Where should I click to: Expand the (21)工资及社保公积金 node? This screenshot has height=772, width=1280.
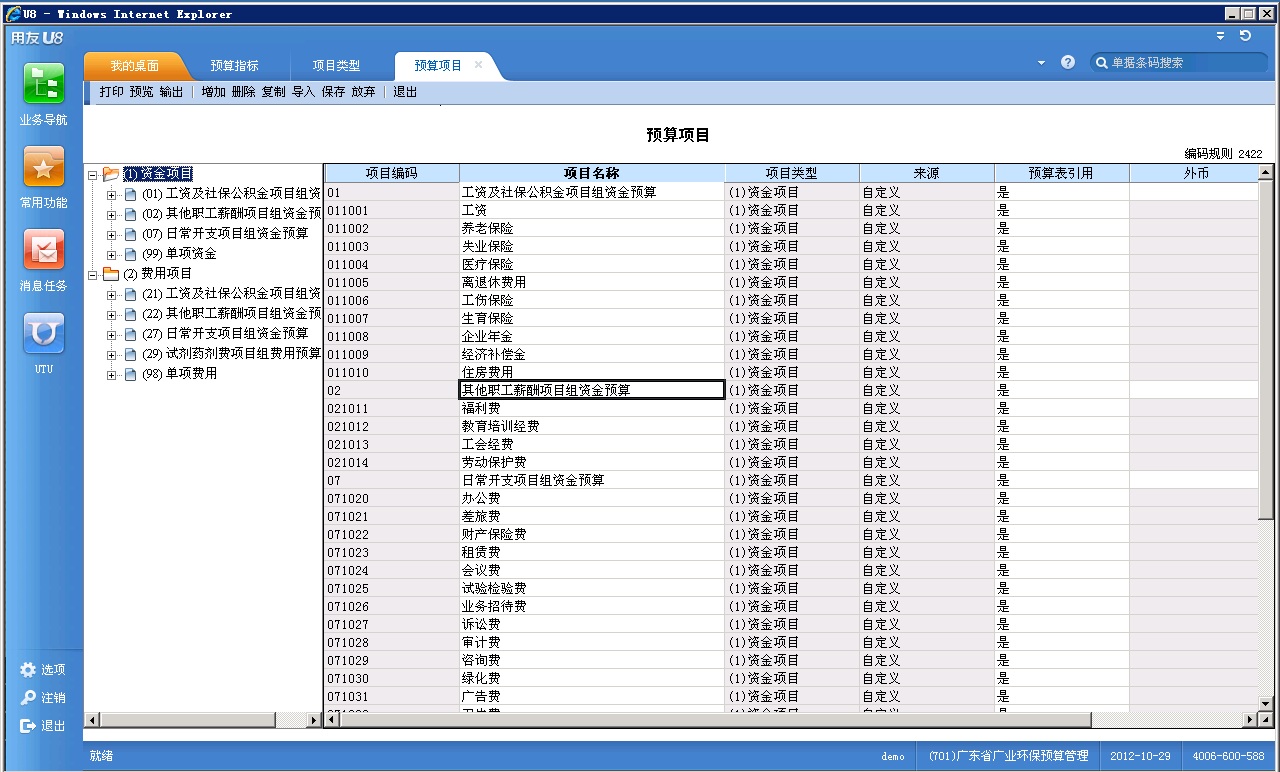[112, 295]
